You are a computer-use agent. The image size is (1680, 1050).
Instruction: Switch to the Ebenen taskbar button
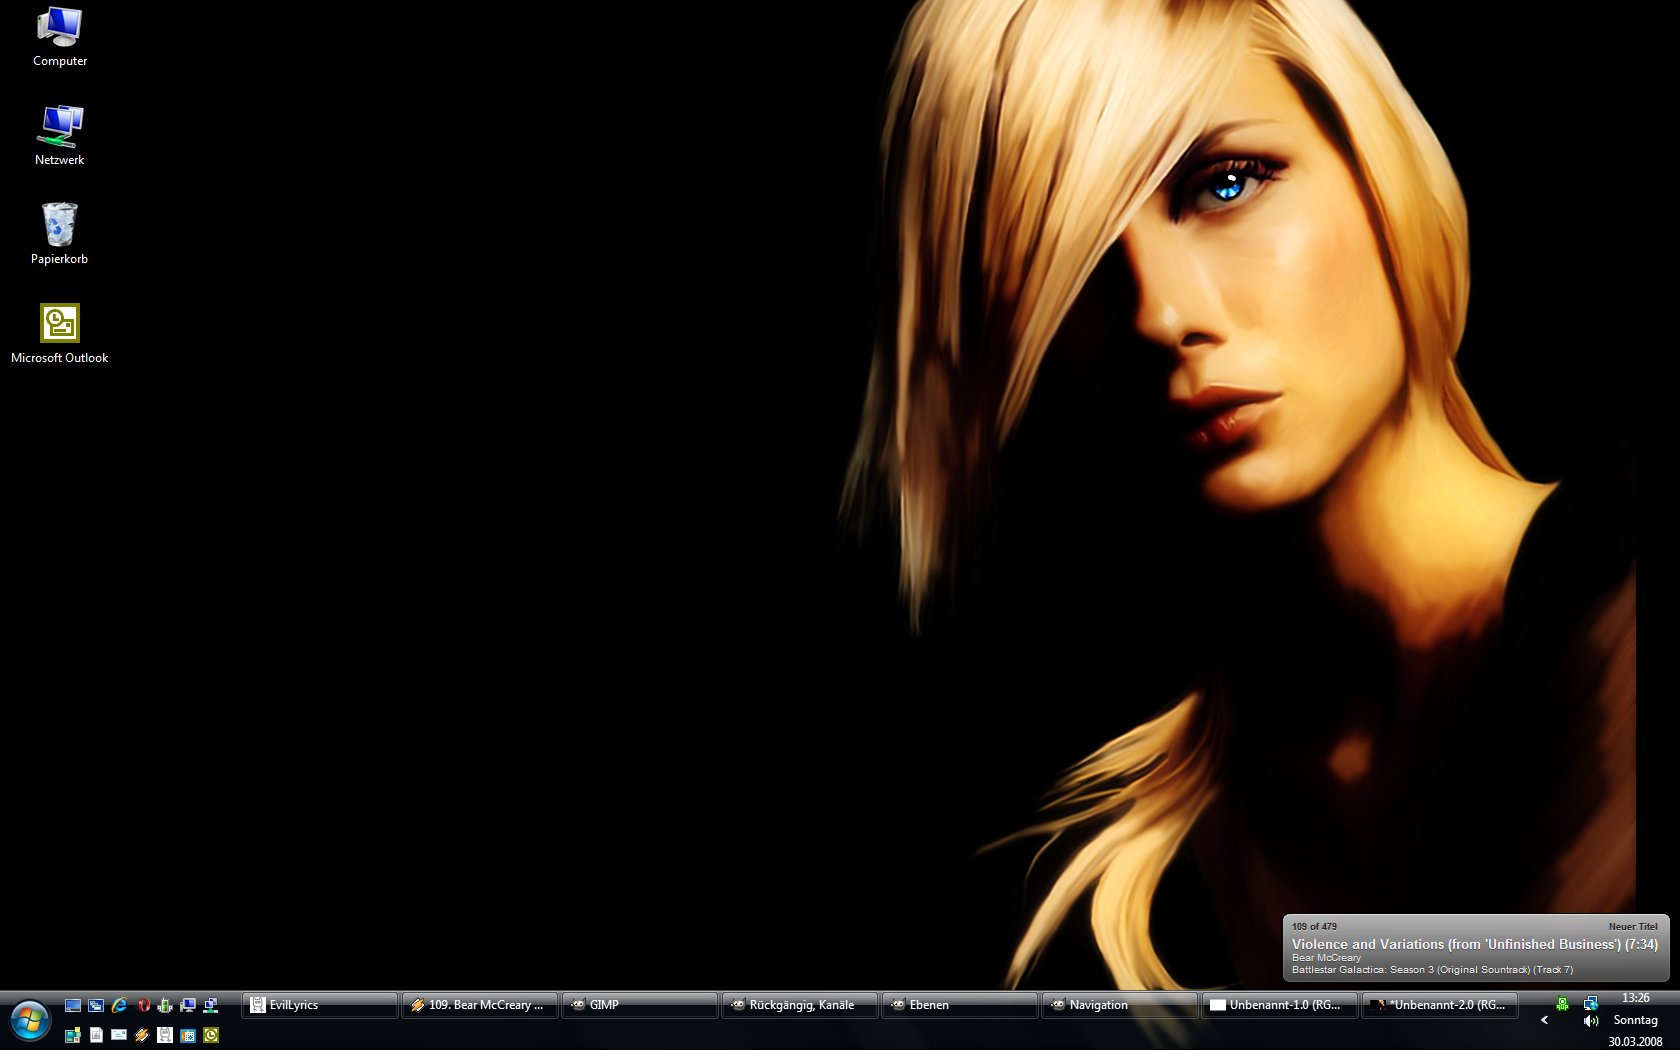point(959,1005)
